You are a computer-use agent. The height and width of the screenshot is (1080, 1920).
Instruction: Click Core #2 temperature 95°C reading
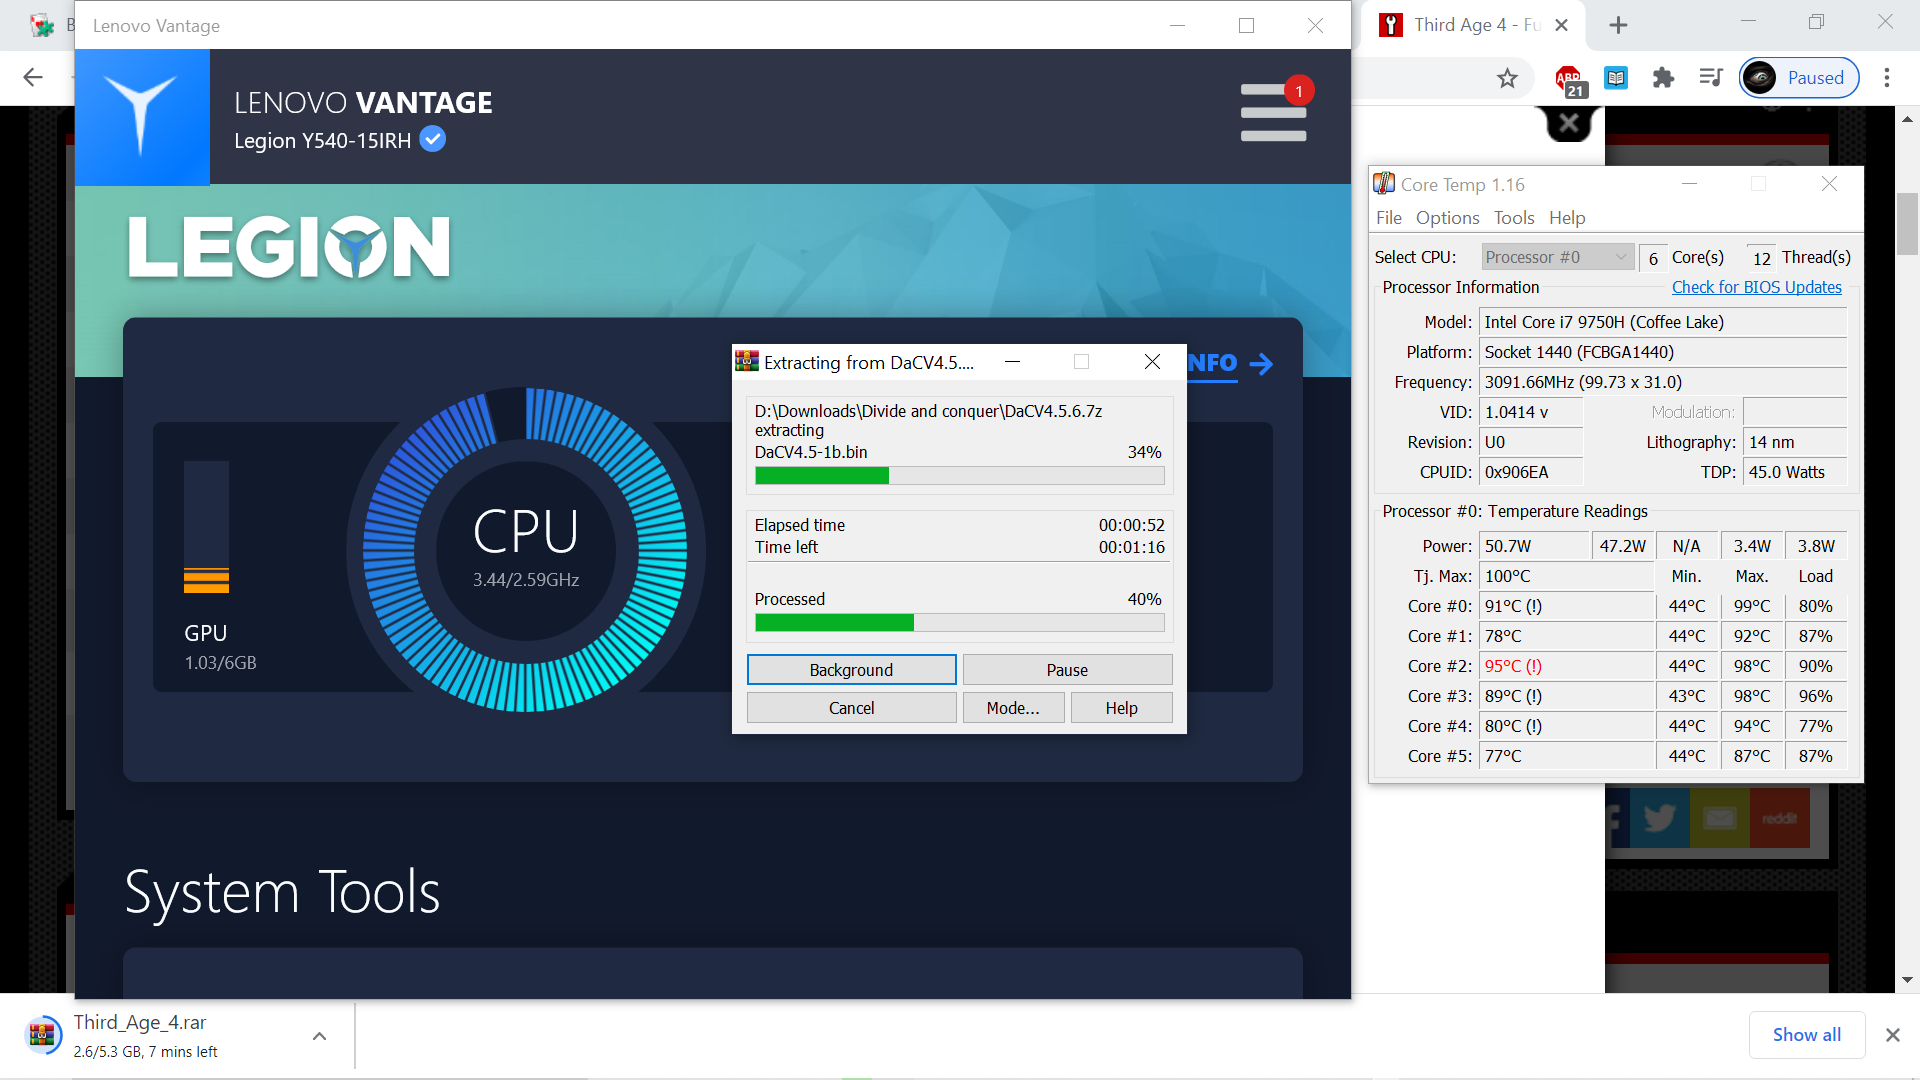pyautogui.click(x=1566, y=666)
